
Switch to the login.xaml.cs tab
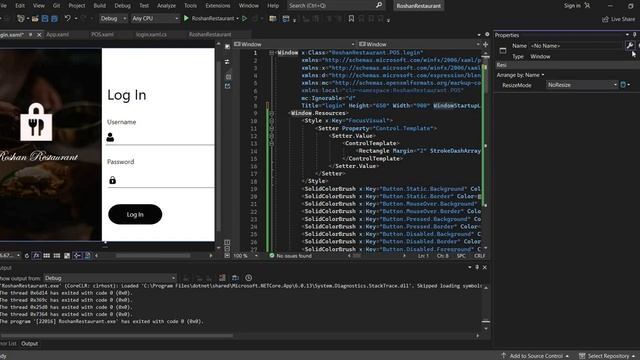point(151,35)
